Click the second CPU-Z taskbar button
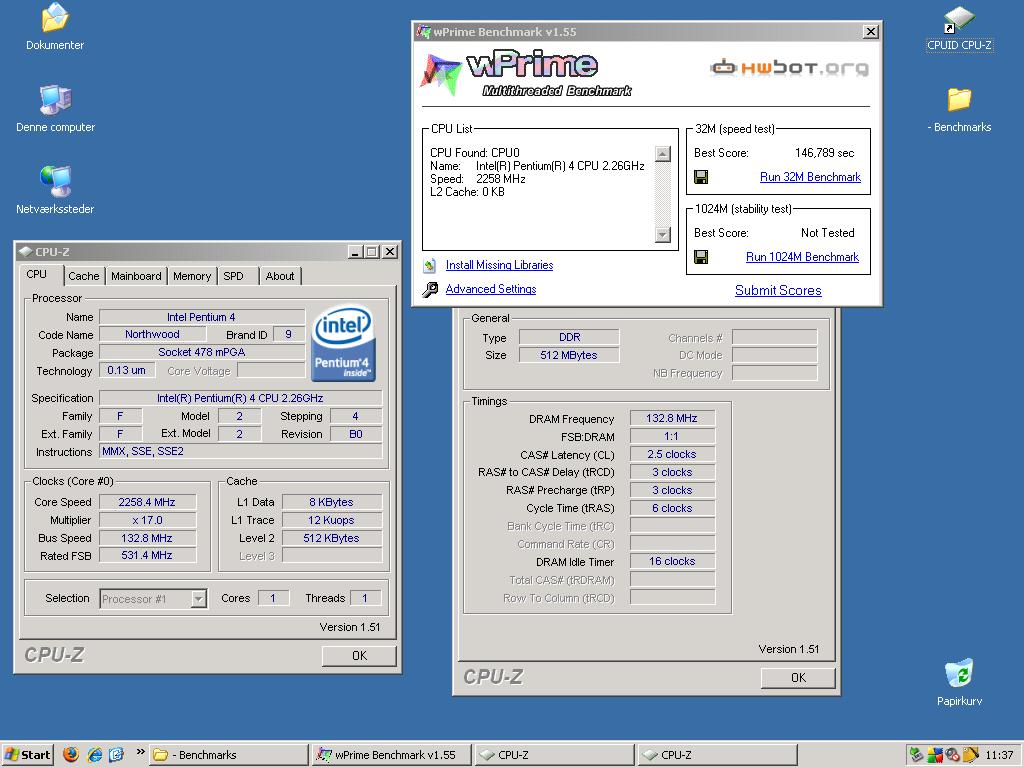This screenshot has width=1024, height=768. click(x=718, y=754)
